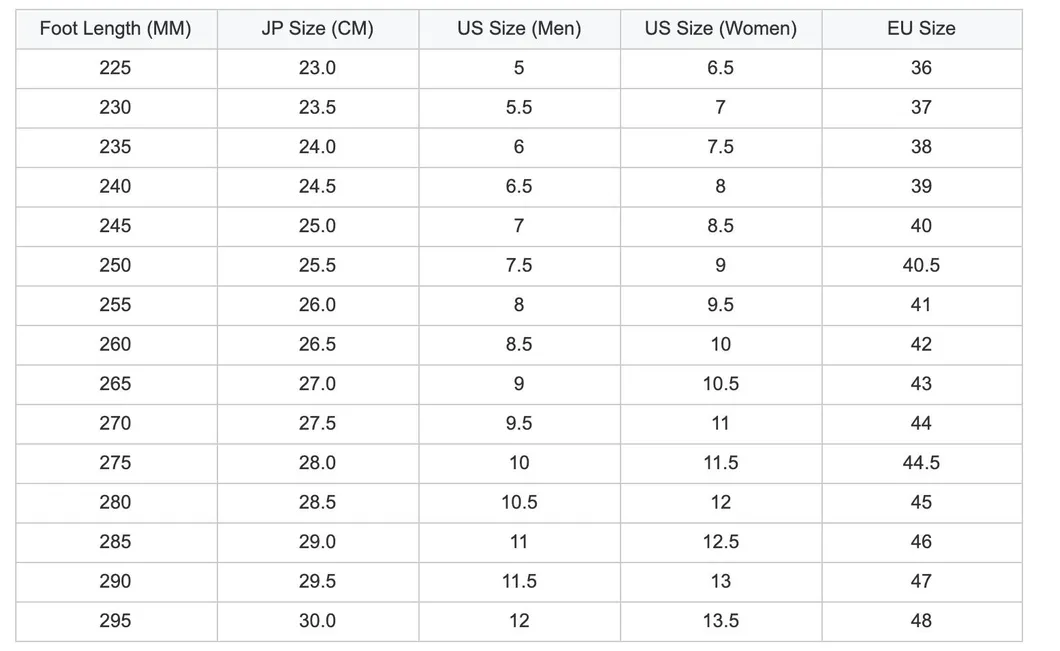Select EU size 48 cell

[x=921, y=621]
